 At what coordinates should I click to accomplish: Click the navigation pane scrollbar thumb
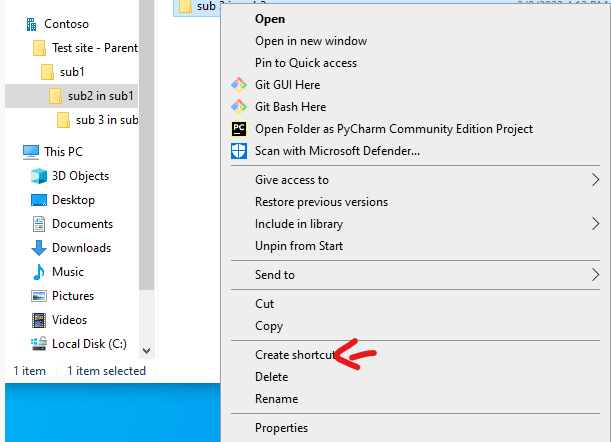[x=147, y=144]
